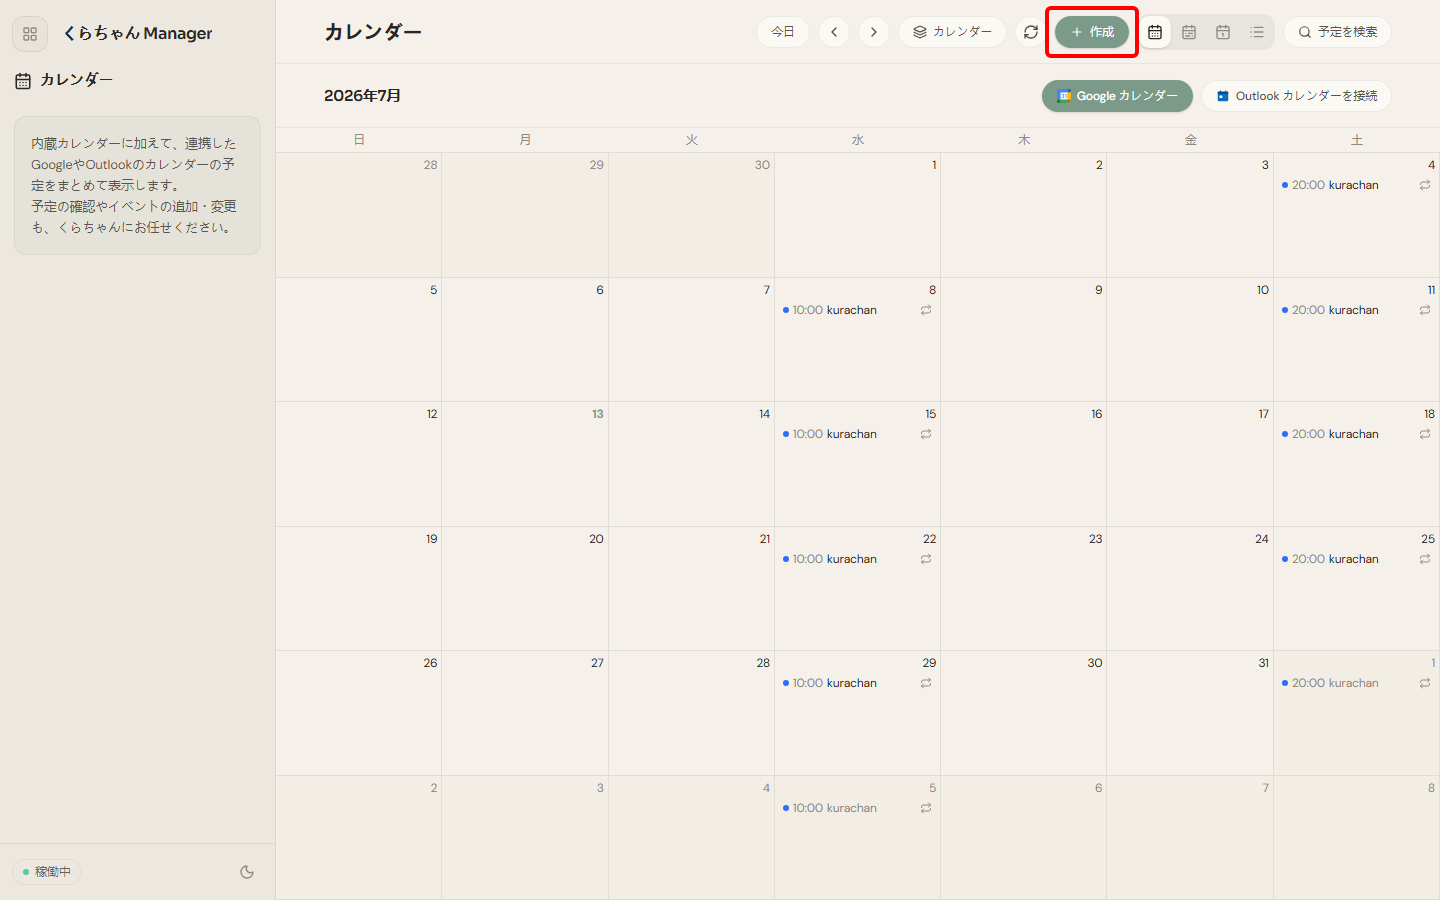Select the July 31 day cell
1440x900 pixels.
click(1190, 713)
